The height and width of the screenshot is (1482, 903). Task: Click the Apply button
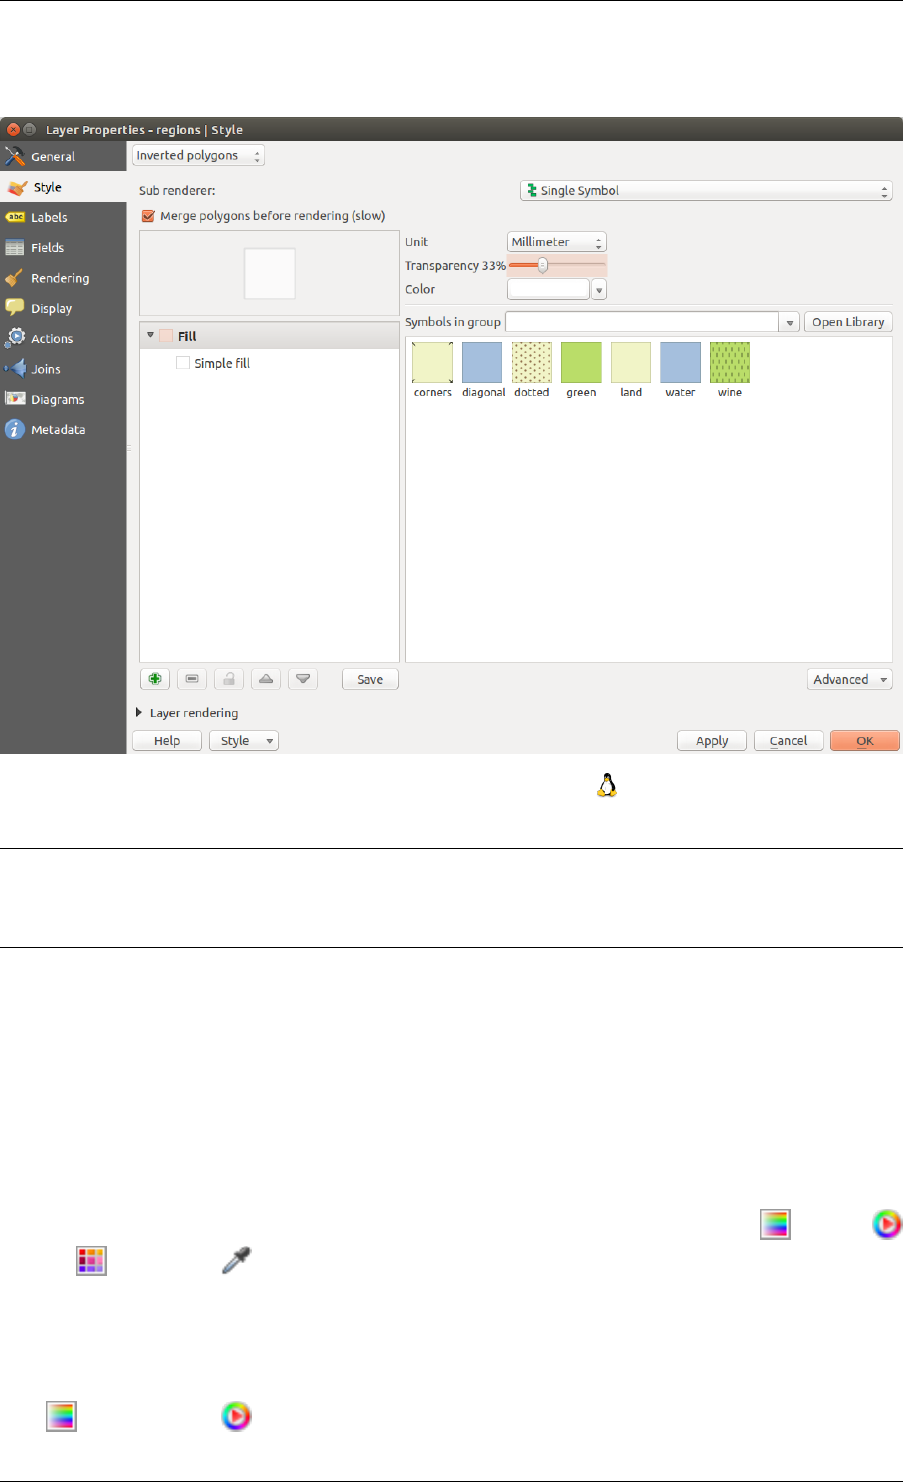click(712, 741)
